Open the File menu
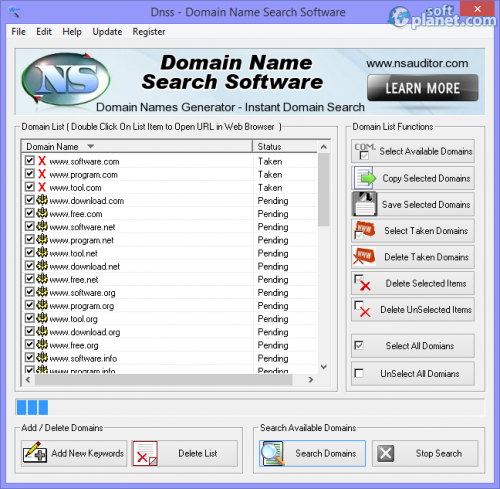Image resolution: width=500 pixels, height=489 pixels. (18, 32)
